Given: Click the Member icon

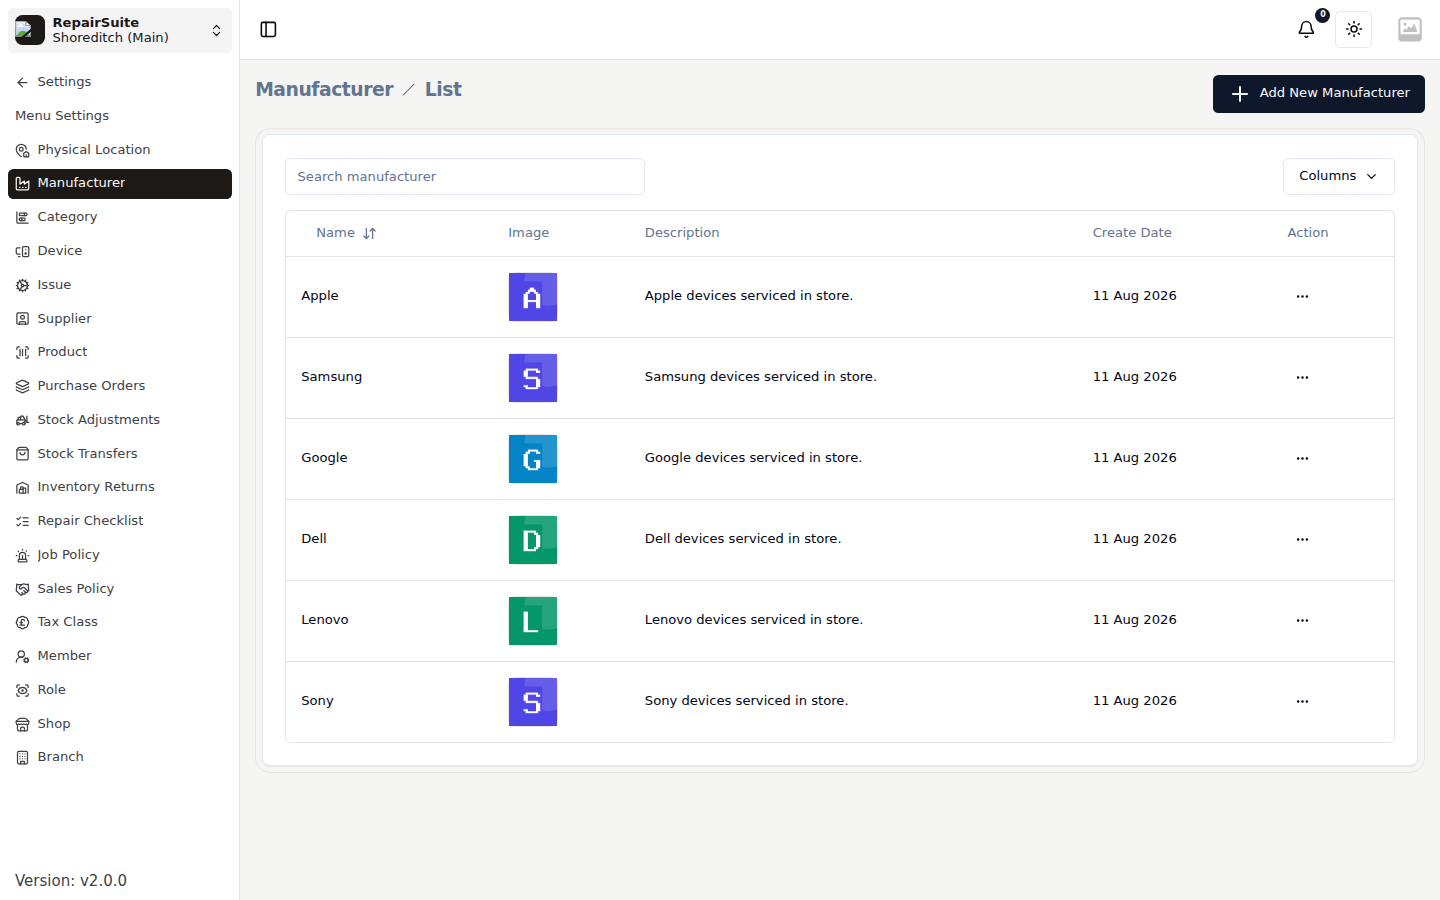Looking at the screenshot, I should 22,656.
